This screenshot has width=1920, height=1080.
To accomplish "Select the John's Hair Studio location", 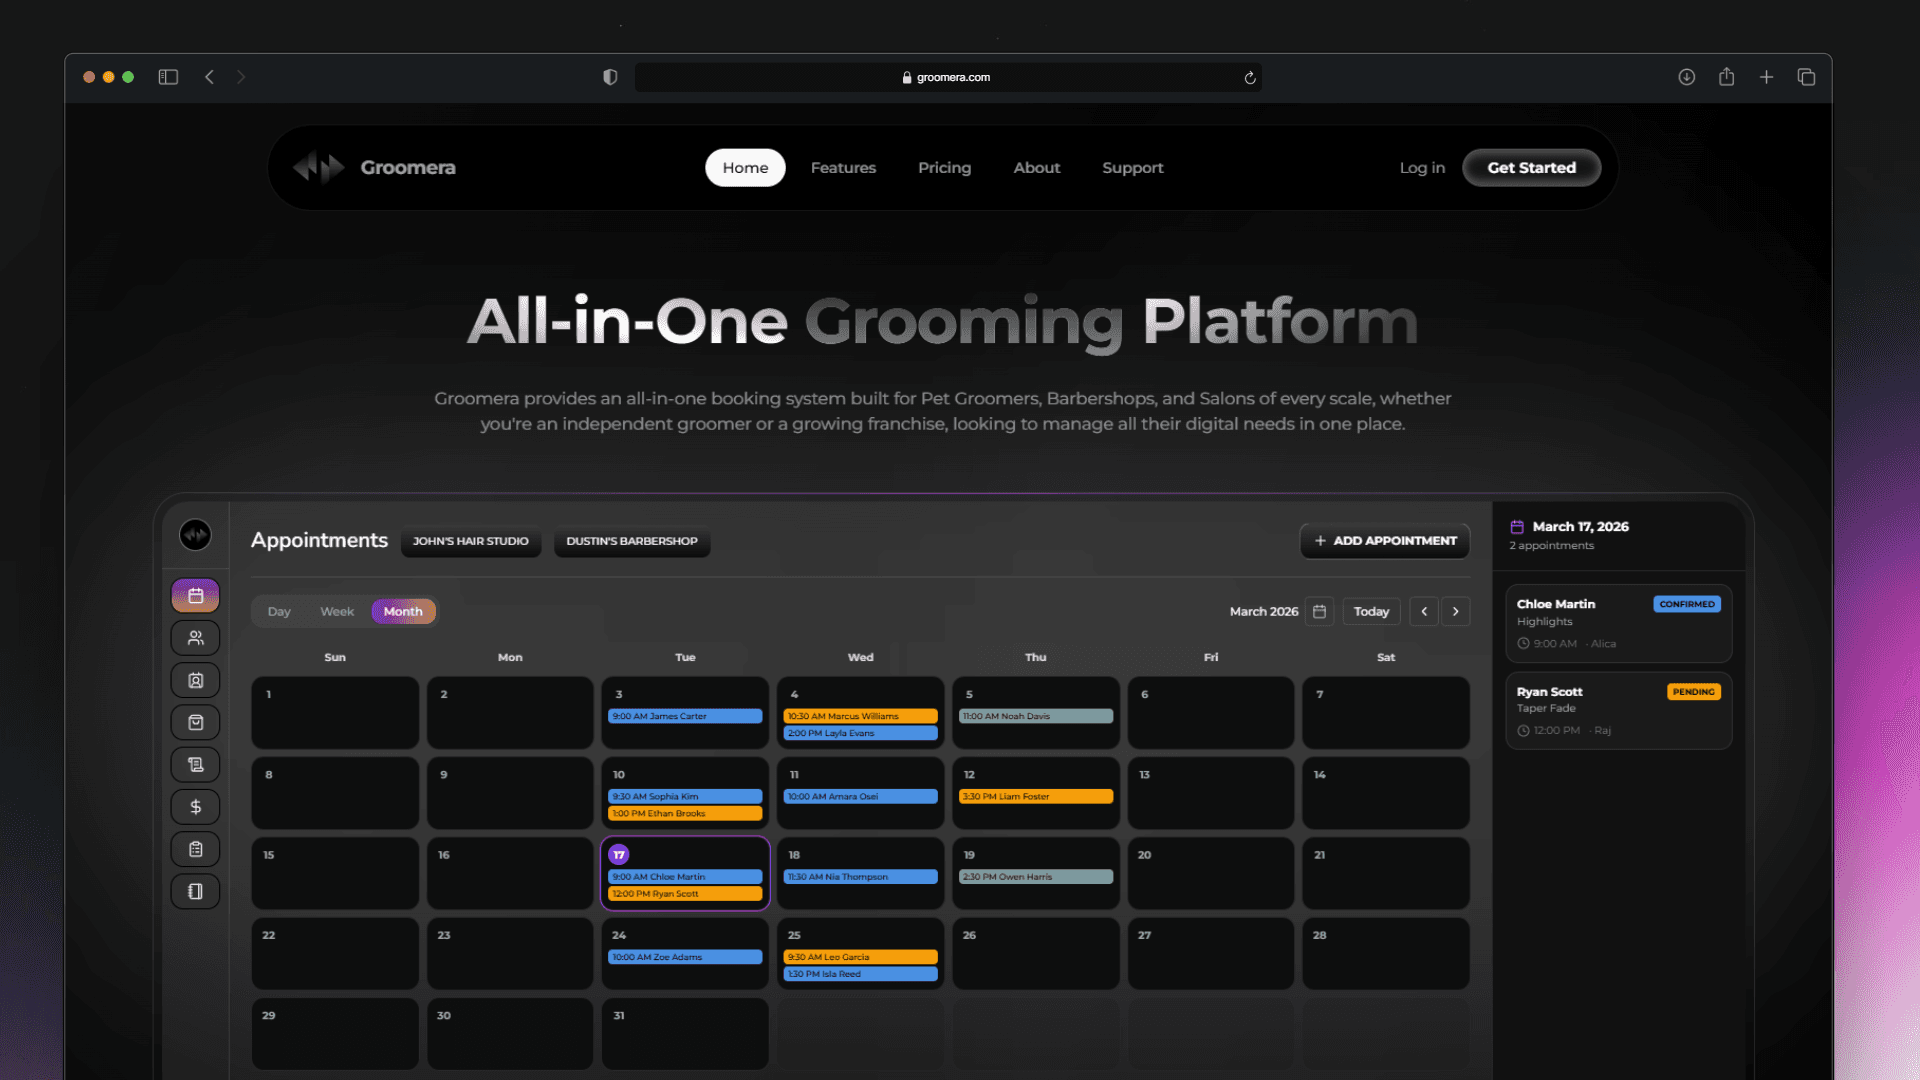I will 471,541.
